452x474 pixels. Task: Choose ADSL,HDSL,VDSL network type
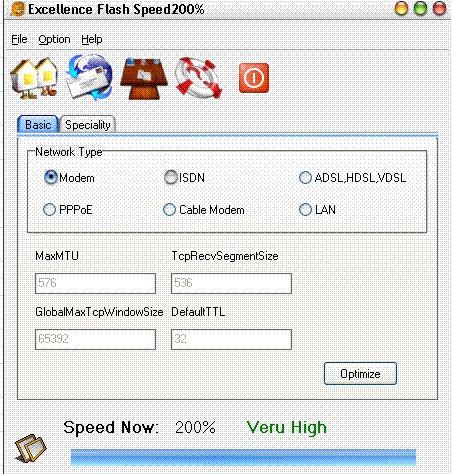352,178
